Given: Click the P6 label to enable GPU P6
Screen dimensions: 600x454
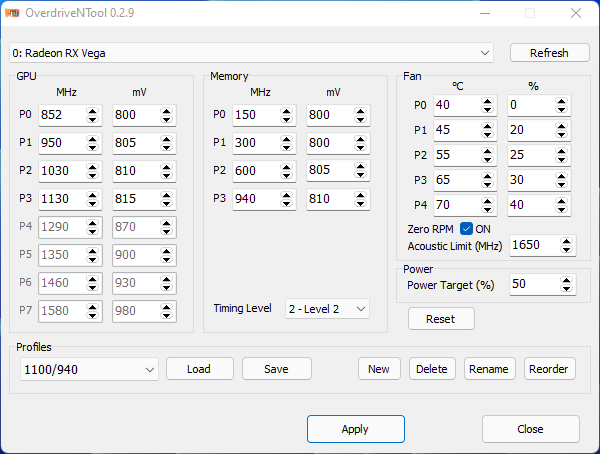Looking at the screenshot, I should [x=26, y=282].
